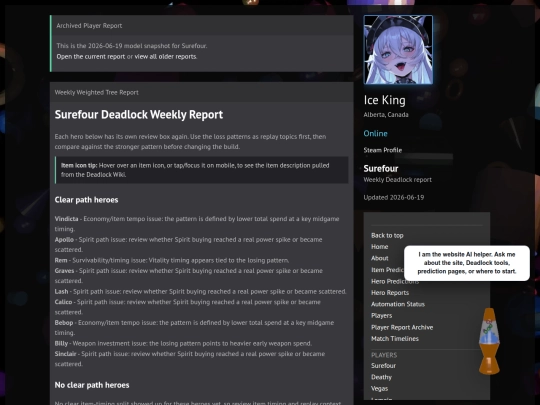Click the Surefour heading above Weekly Deadlock report
This screenshot has width=540, height=405.
tap(381, 169)
